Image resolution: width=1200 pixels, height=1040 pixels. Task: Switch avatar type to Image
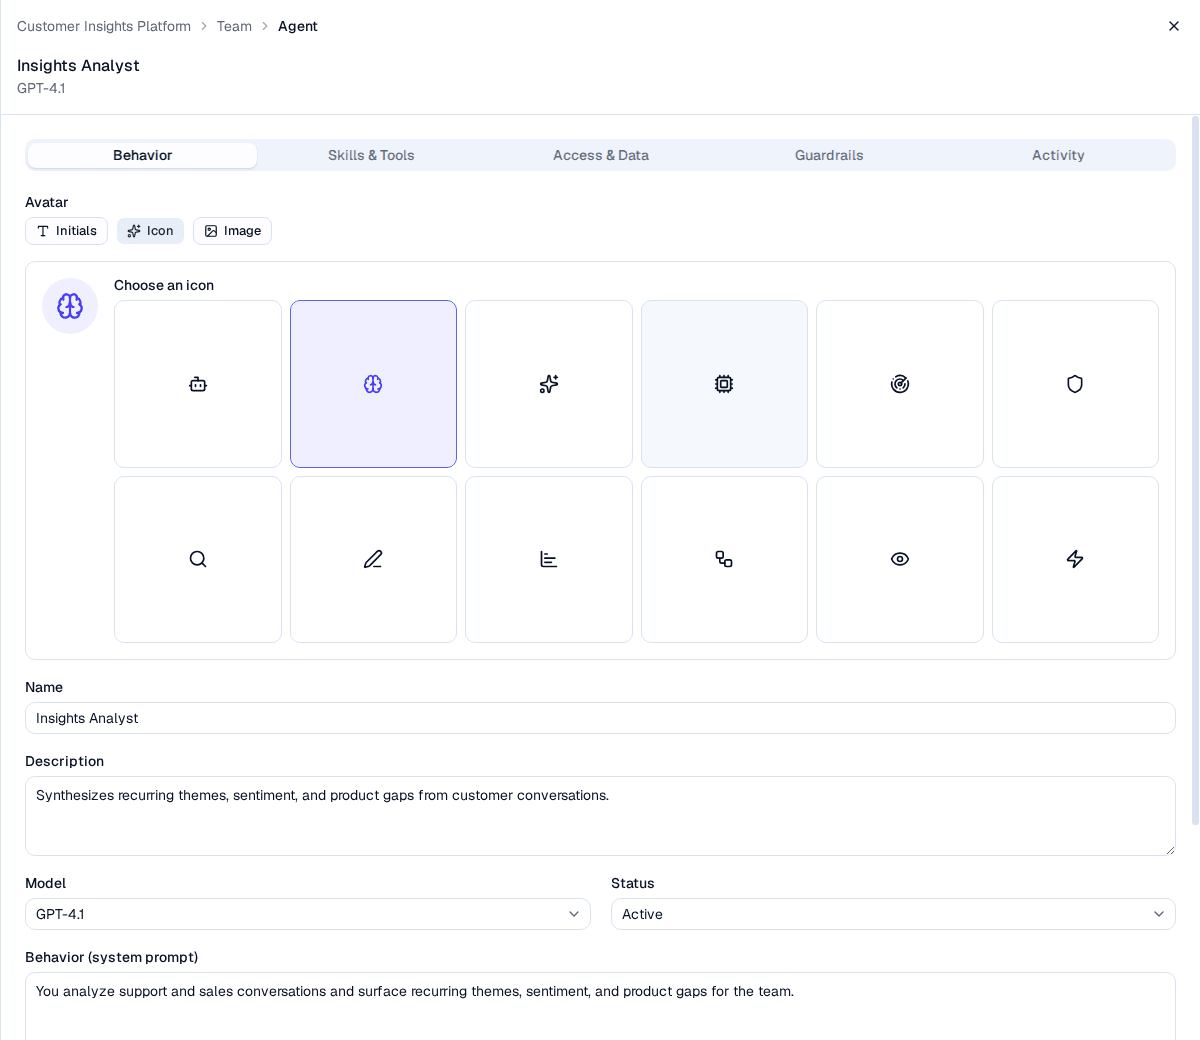pos(232,231)
